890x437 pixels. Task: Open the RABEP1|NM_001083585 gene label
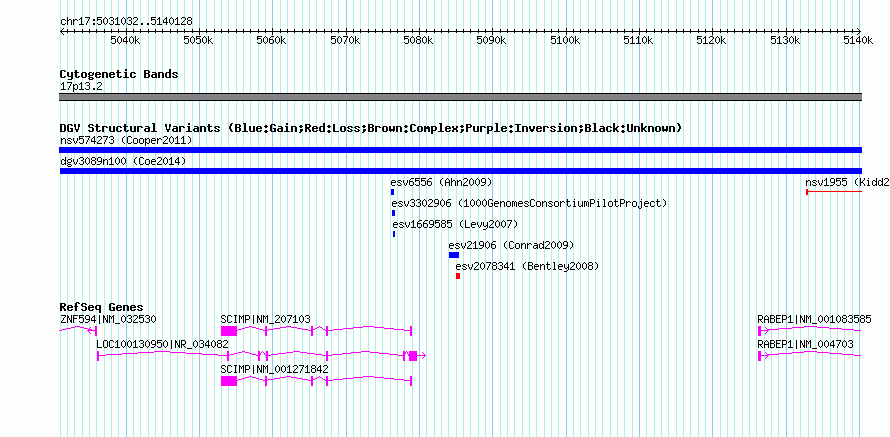click(x=815, y=320)
